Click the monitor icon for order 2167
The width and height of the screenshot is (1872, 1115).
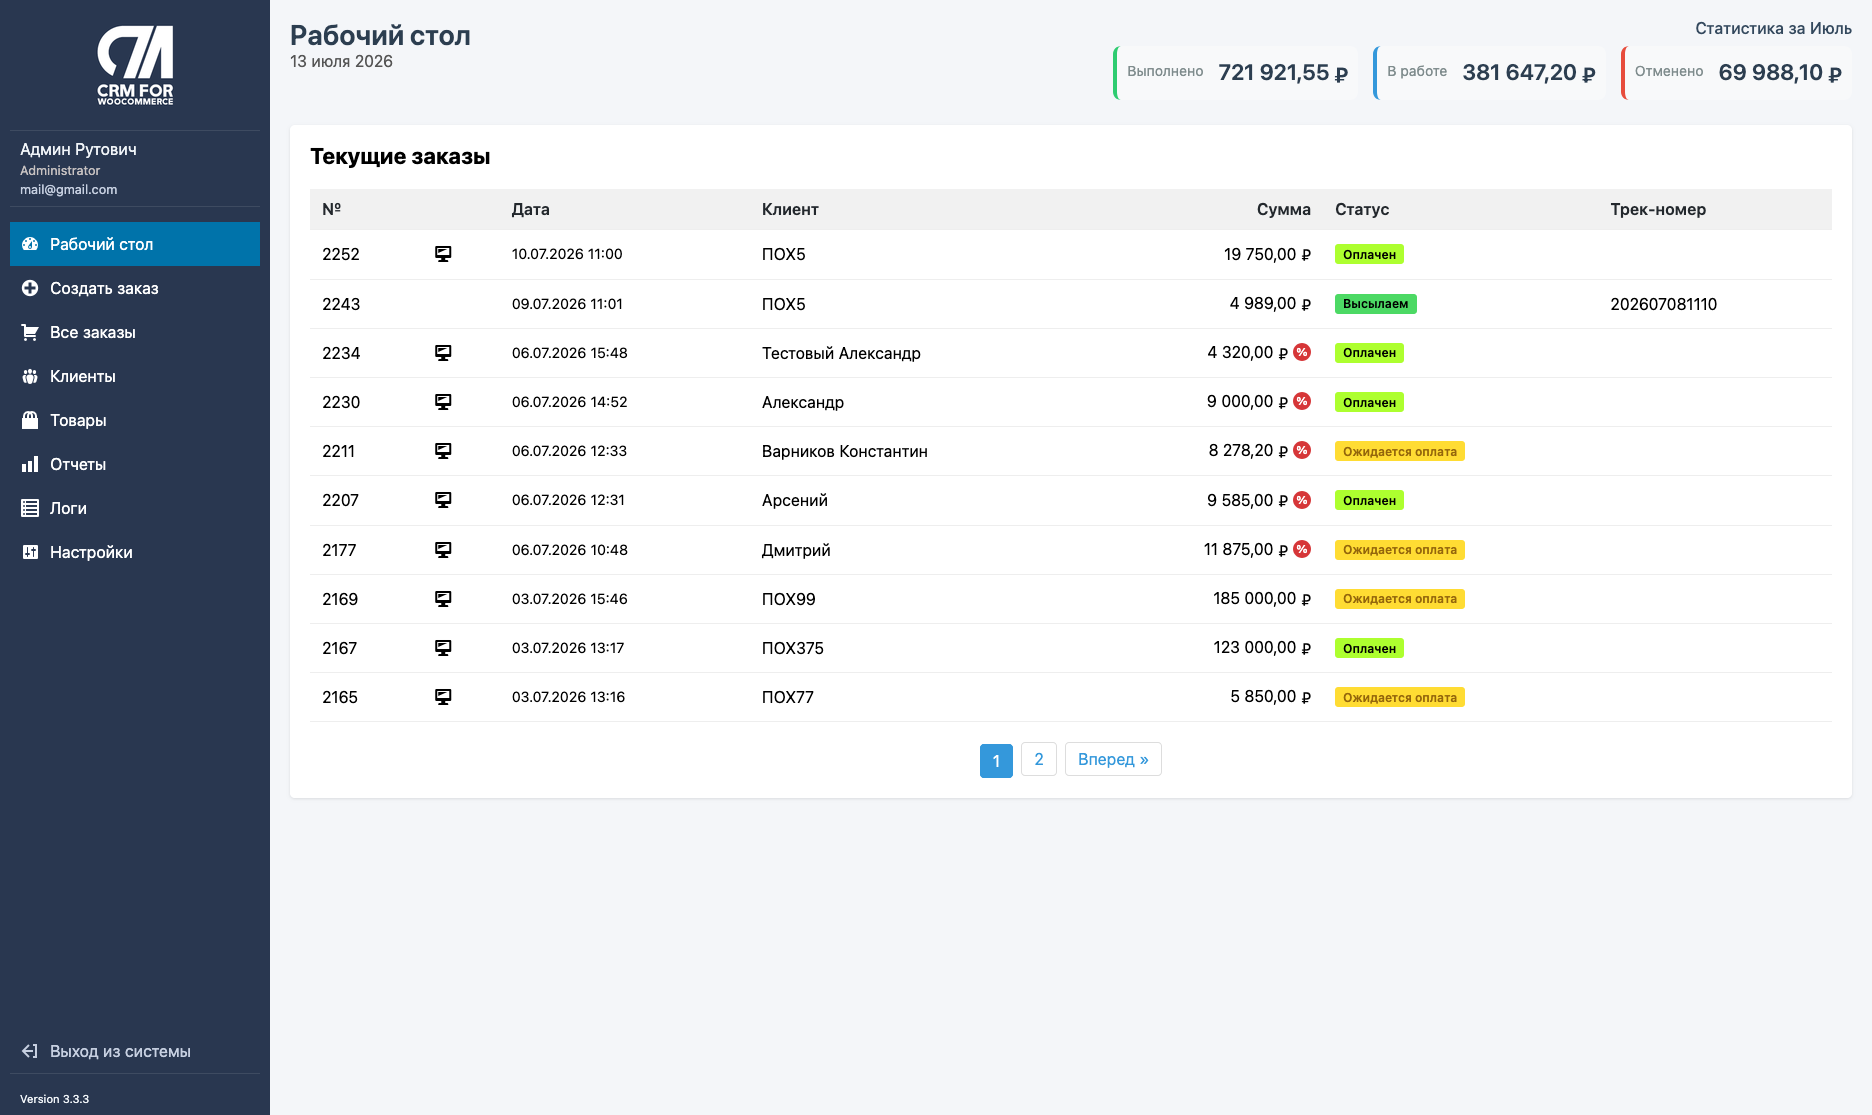click(x=443, y=648)
